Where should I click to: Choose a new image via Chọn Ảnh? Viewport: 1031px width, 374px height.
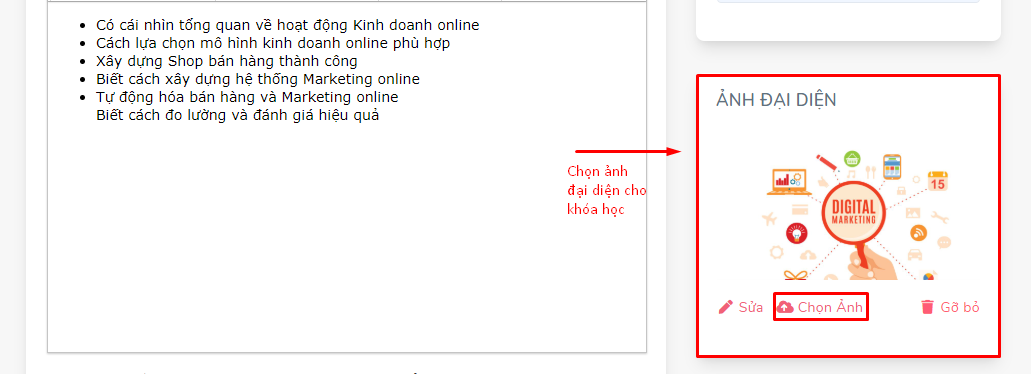821,307
